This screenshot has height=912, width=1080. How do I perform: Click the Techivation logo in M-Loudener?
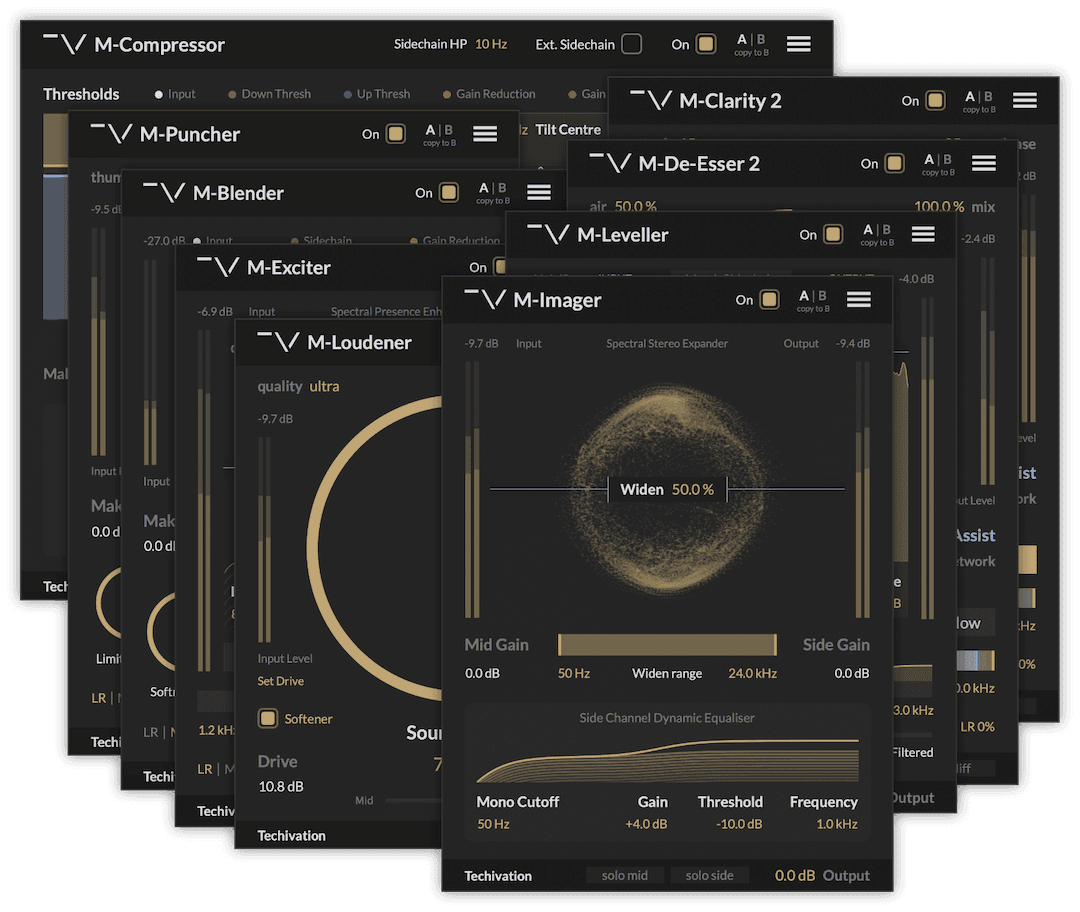click(278, 342)
